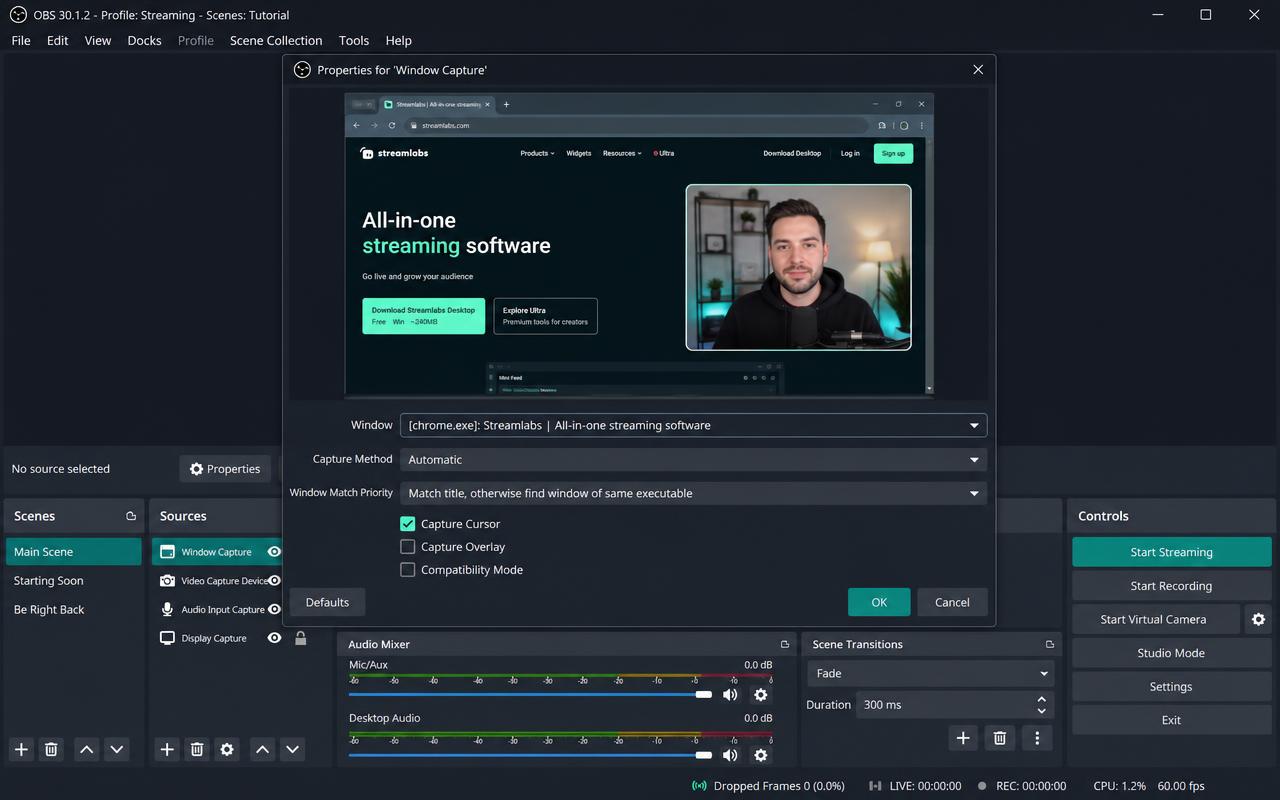The width and height of the screenshot is (1280, 800).
Task: Move scene up in Scenes panel
Action: tap(87, 749)
